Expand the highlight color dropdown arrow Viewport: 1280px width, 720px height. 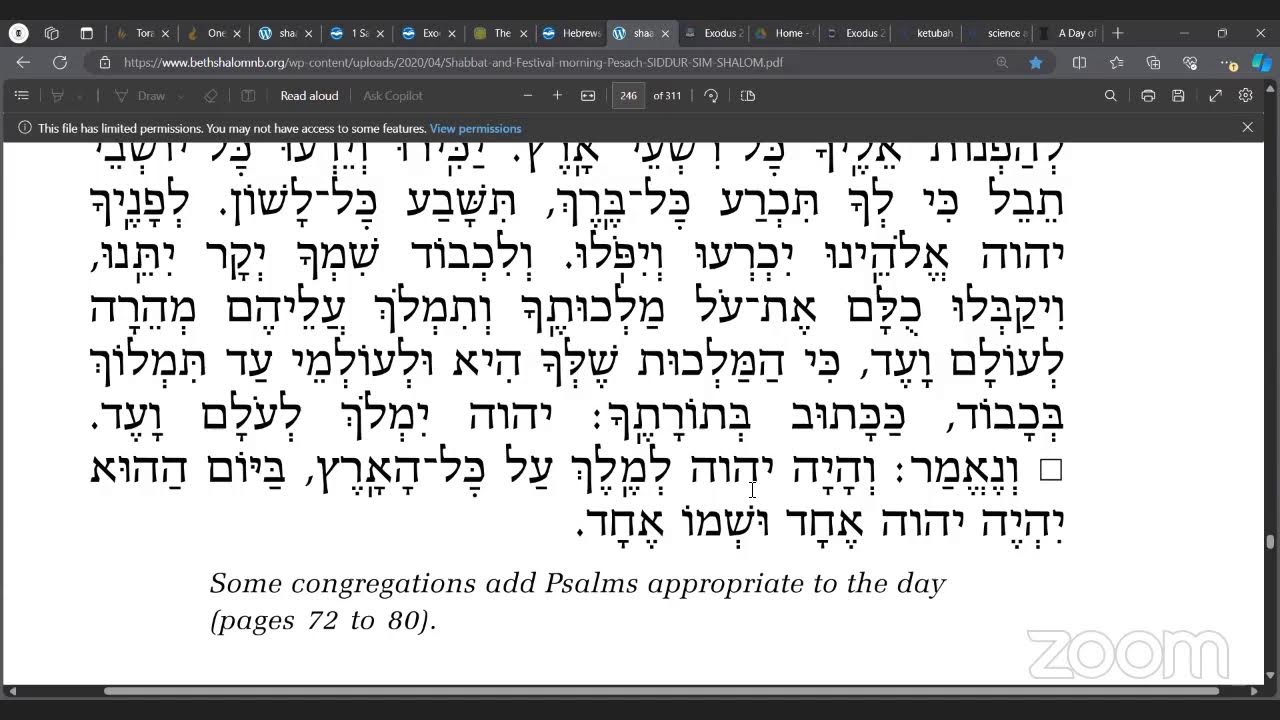tap(82, 96)
